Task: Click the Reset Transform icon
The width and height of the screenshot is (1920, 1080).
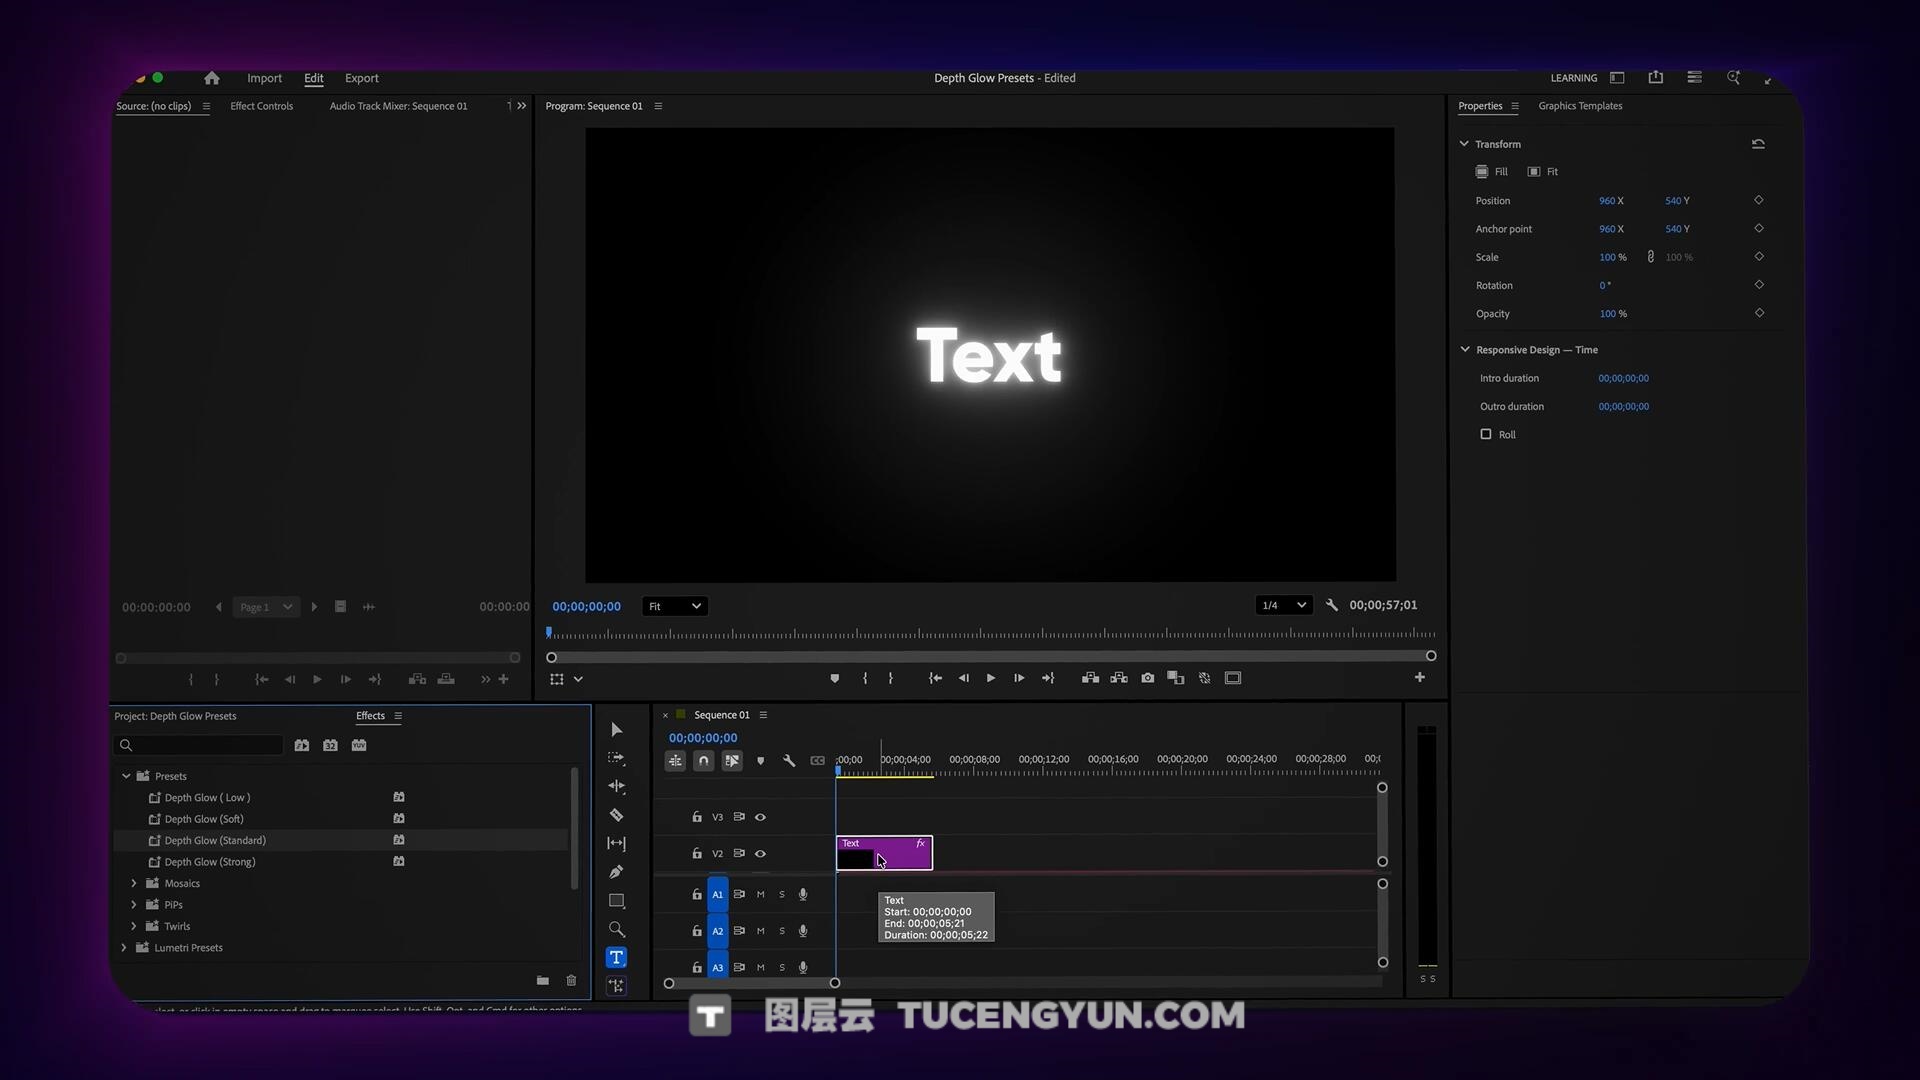Action: (x=1758, y=144)
